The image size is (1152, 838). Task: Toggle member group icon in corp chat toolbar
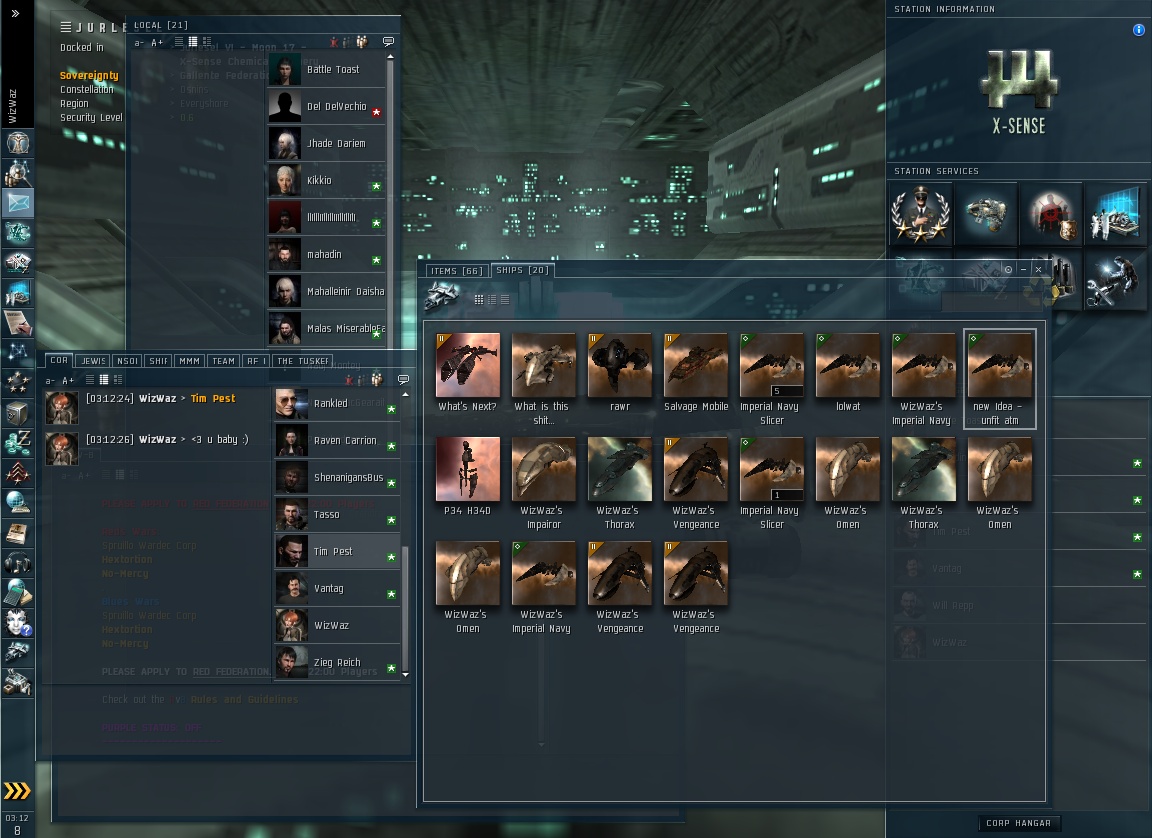click(377, 380)
